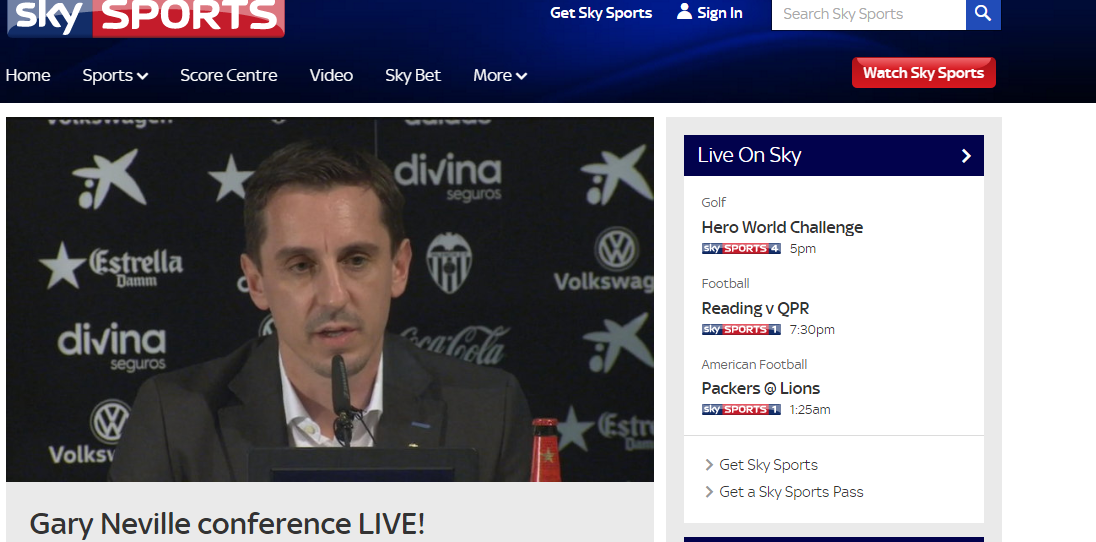This screenshot has height=542, width=1096.
Task: Click Sky Sports 1 badge beside Reading v QPR
Action: click(741, 329)
